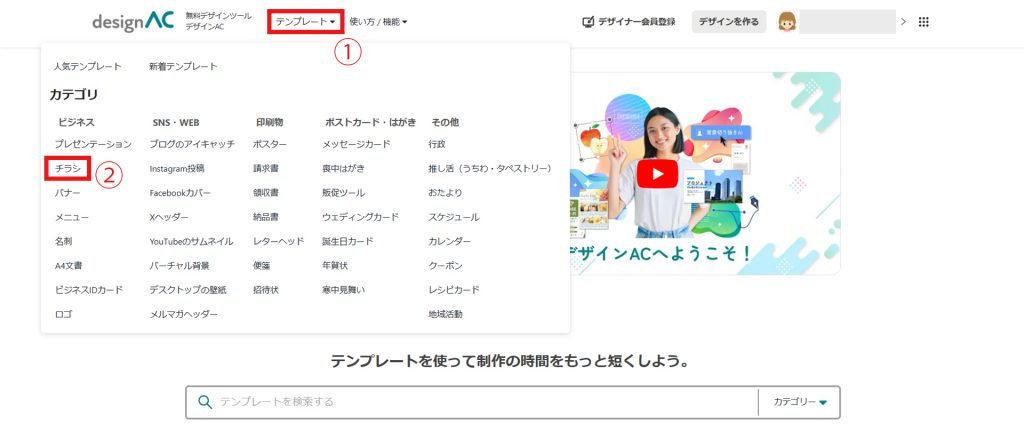The height and width of the screenshot is (448, 1024).
Task: Click the search magnifier icon
Action: 205,402
